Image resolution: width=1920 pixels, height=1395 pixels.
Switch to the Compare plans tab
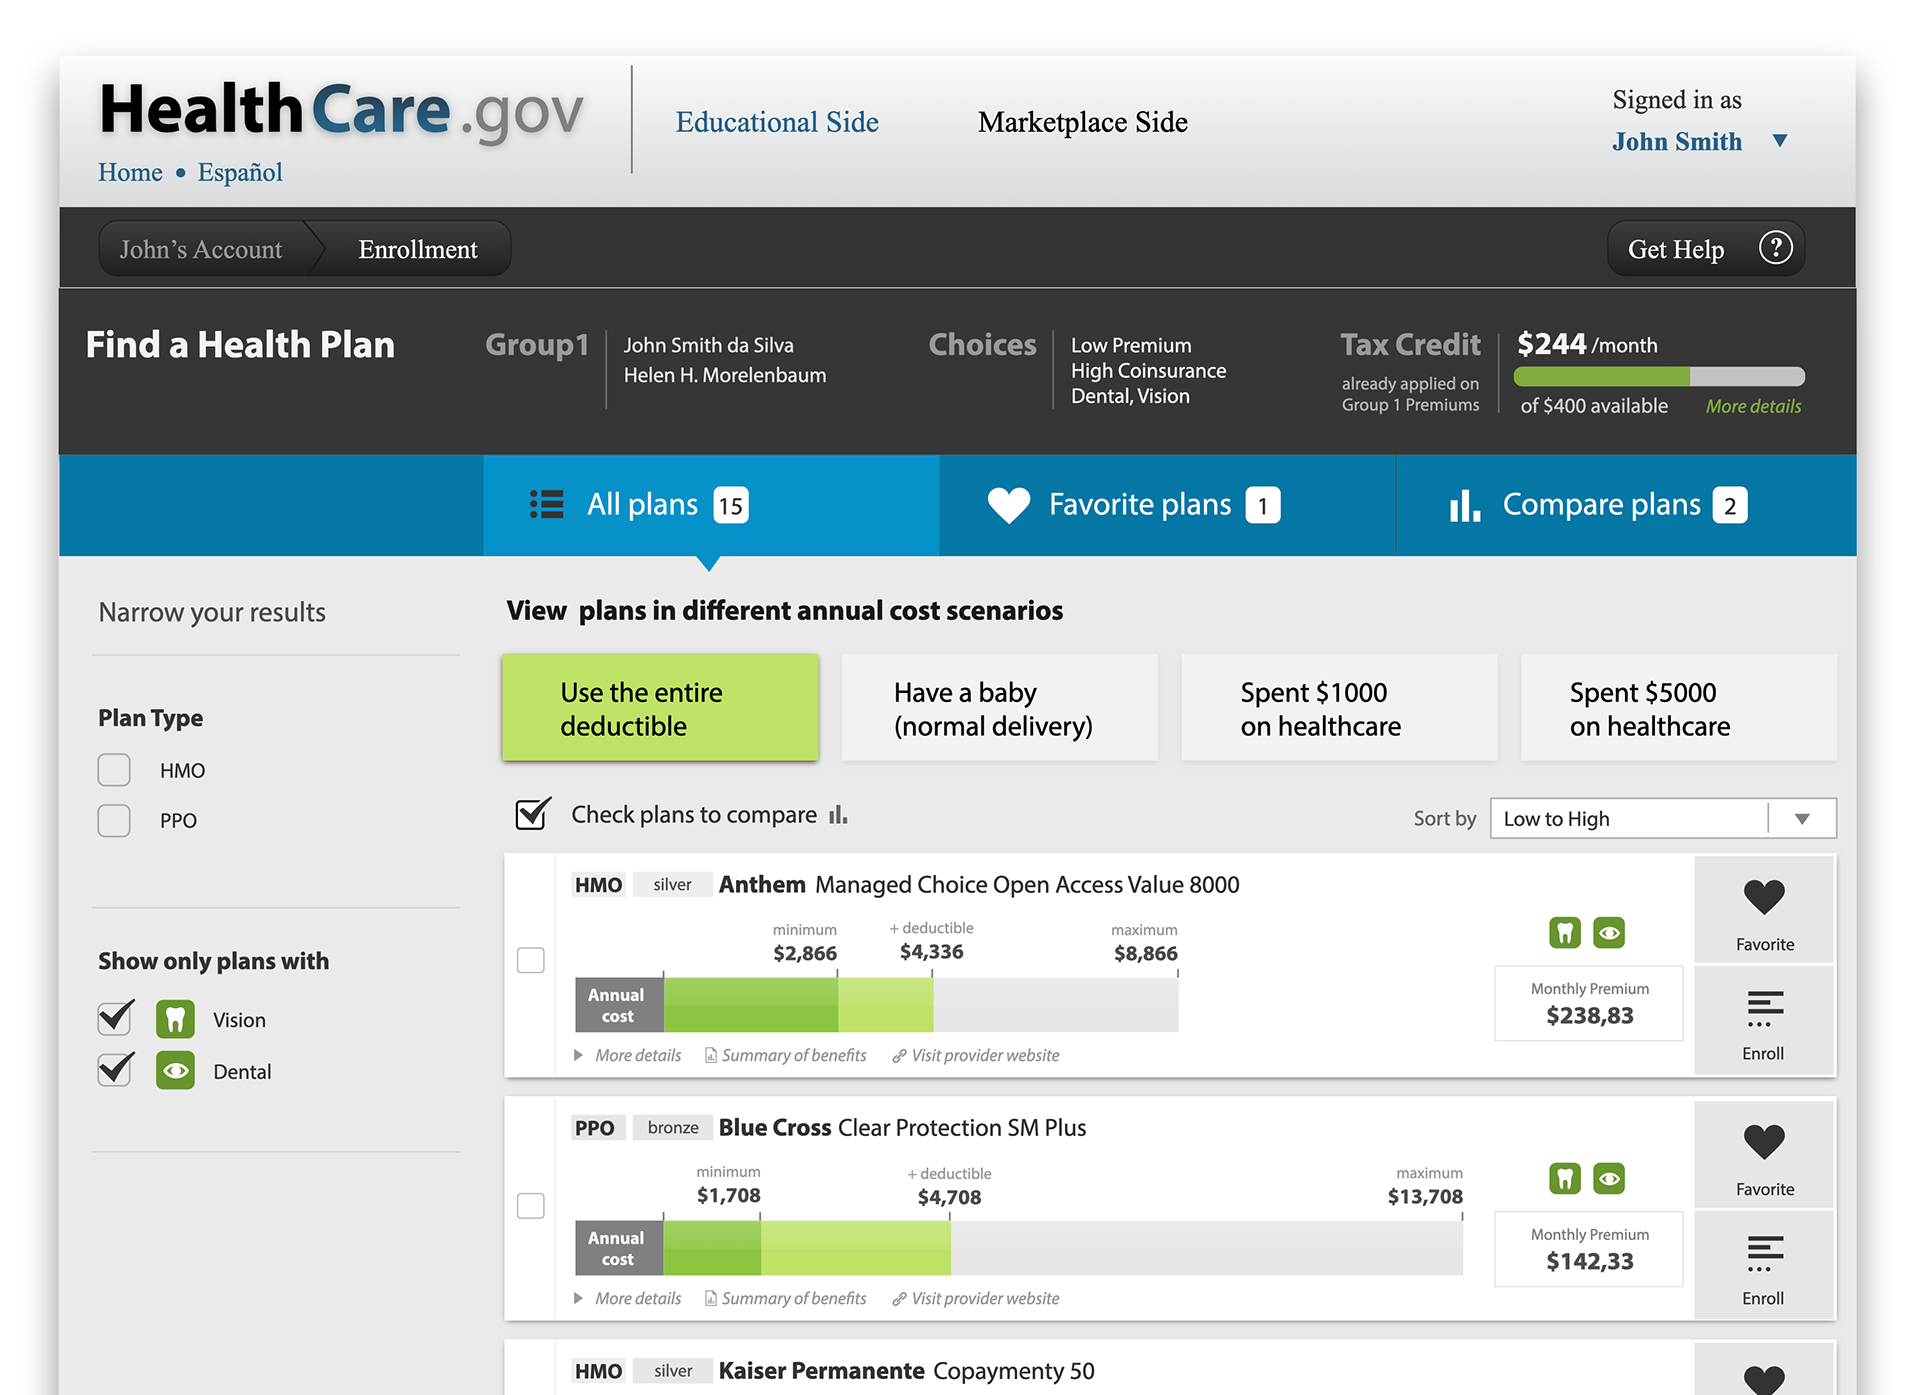pyautogui.click(x=1626, y=505)
